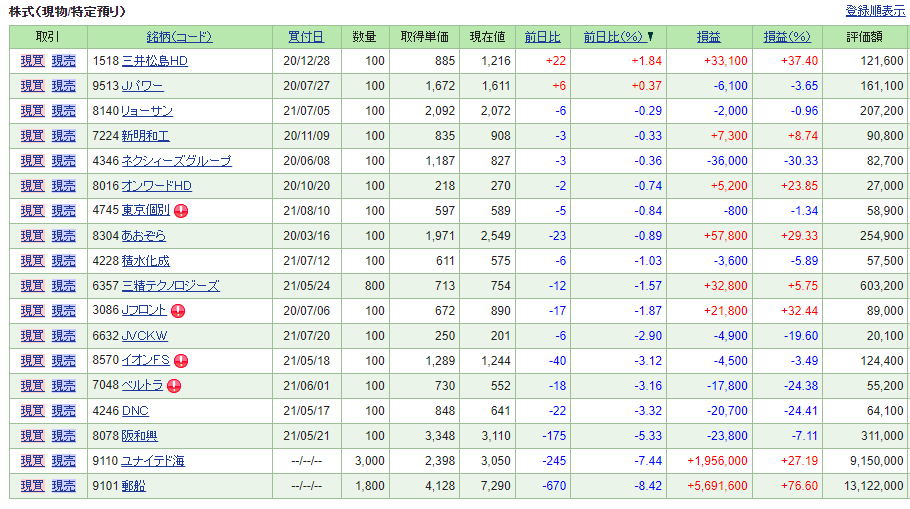Image resolution: width=910 pixels, height=509 pixels.
Task: Open stock 新明和工 details
Action: [x=145, y=136]
